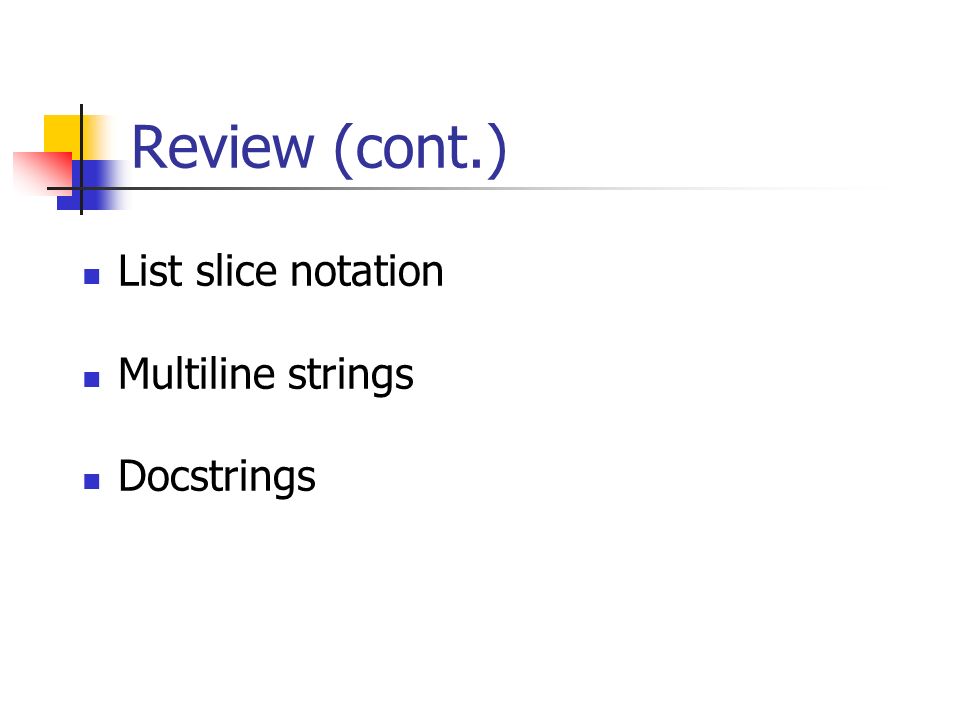The height and width of the screenshot is (720, 960).
Task: Select the List slice notation bullet text
Action: click(281, 271)
